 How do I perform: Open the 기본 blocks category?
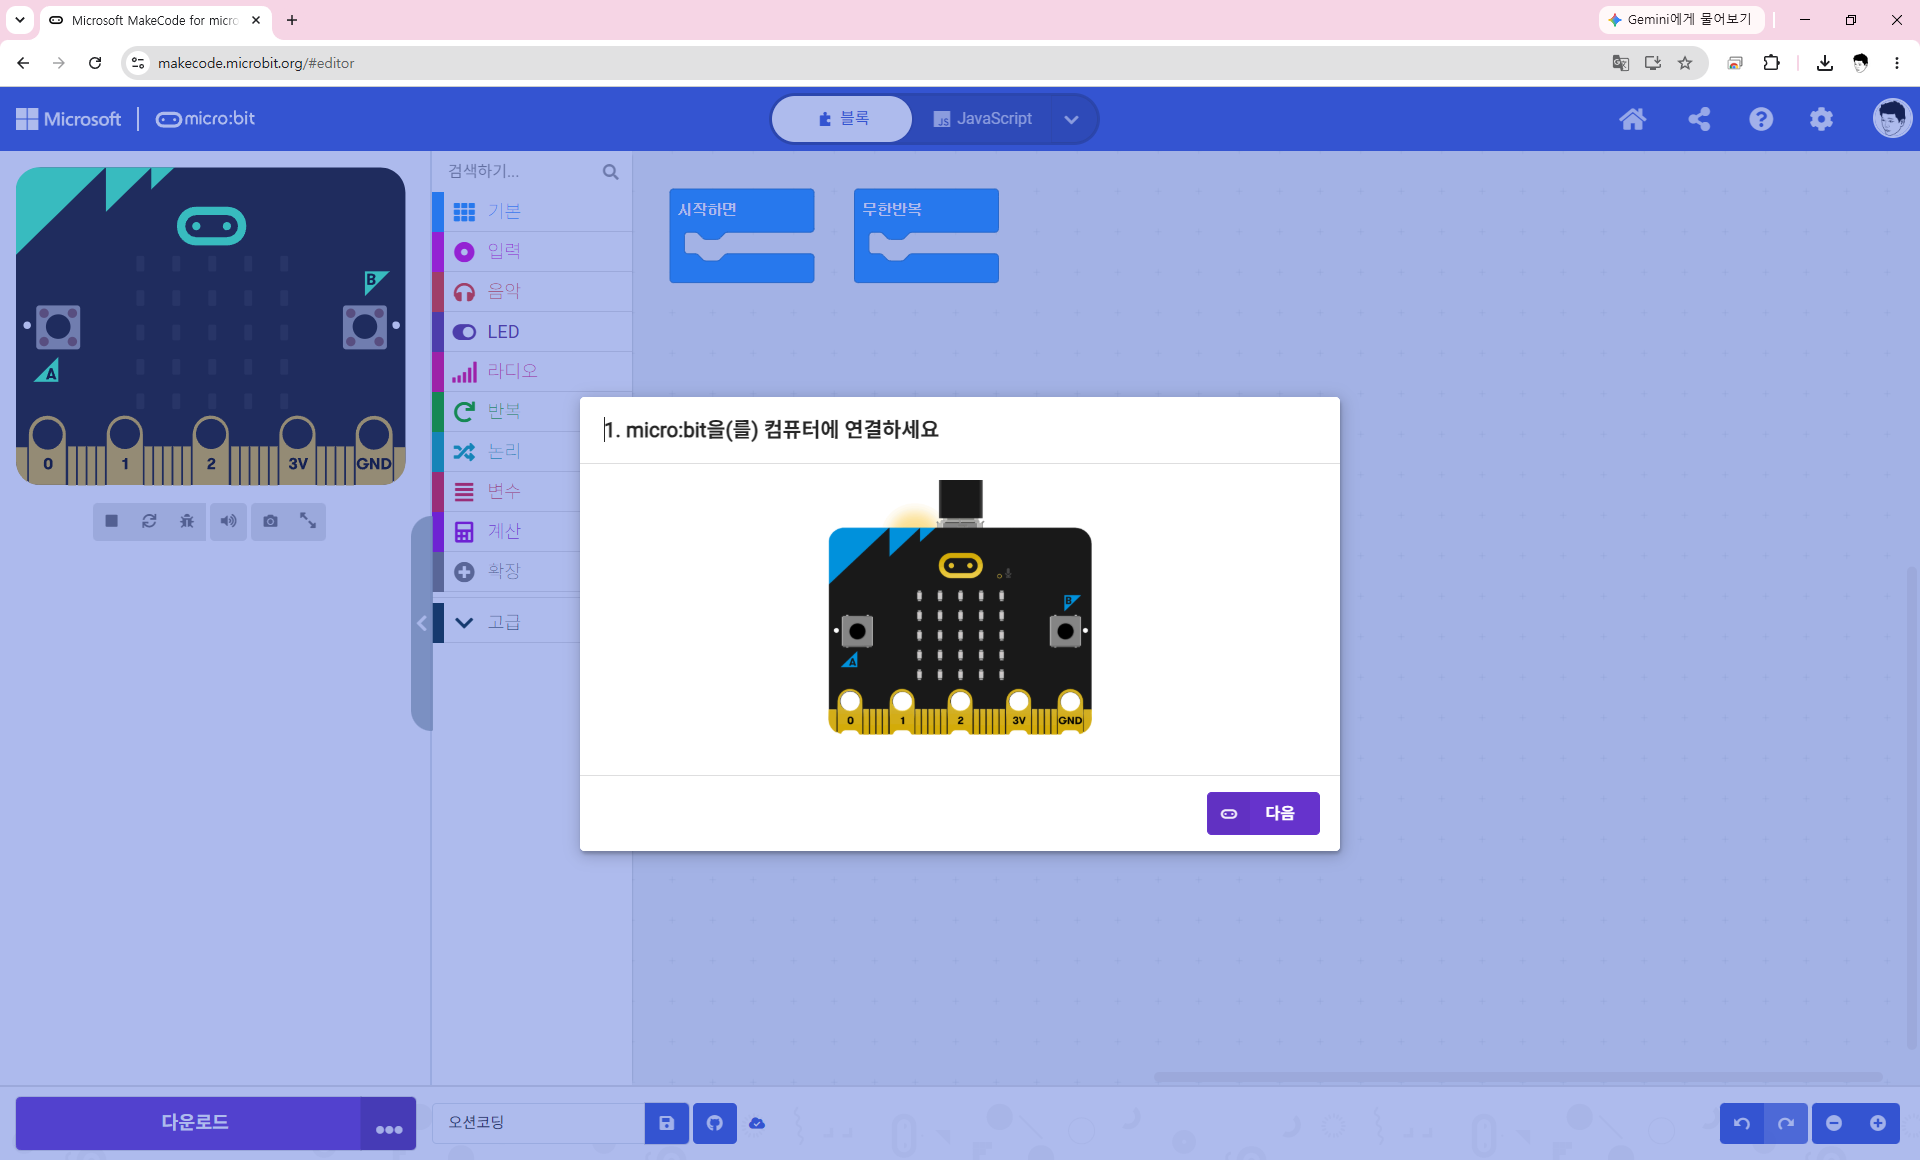532,212
